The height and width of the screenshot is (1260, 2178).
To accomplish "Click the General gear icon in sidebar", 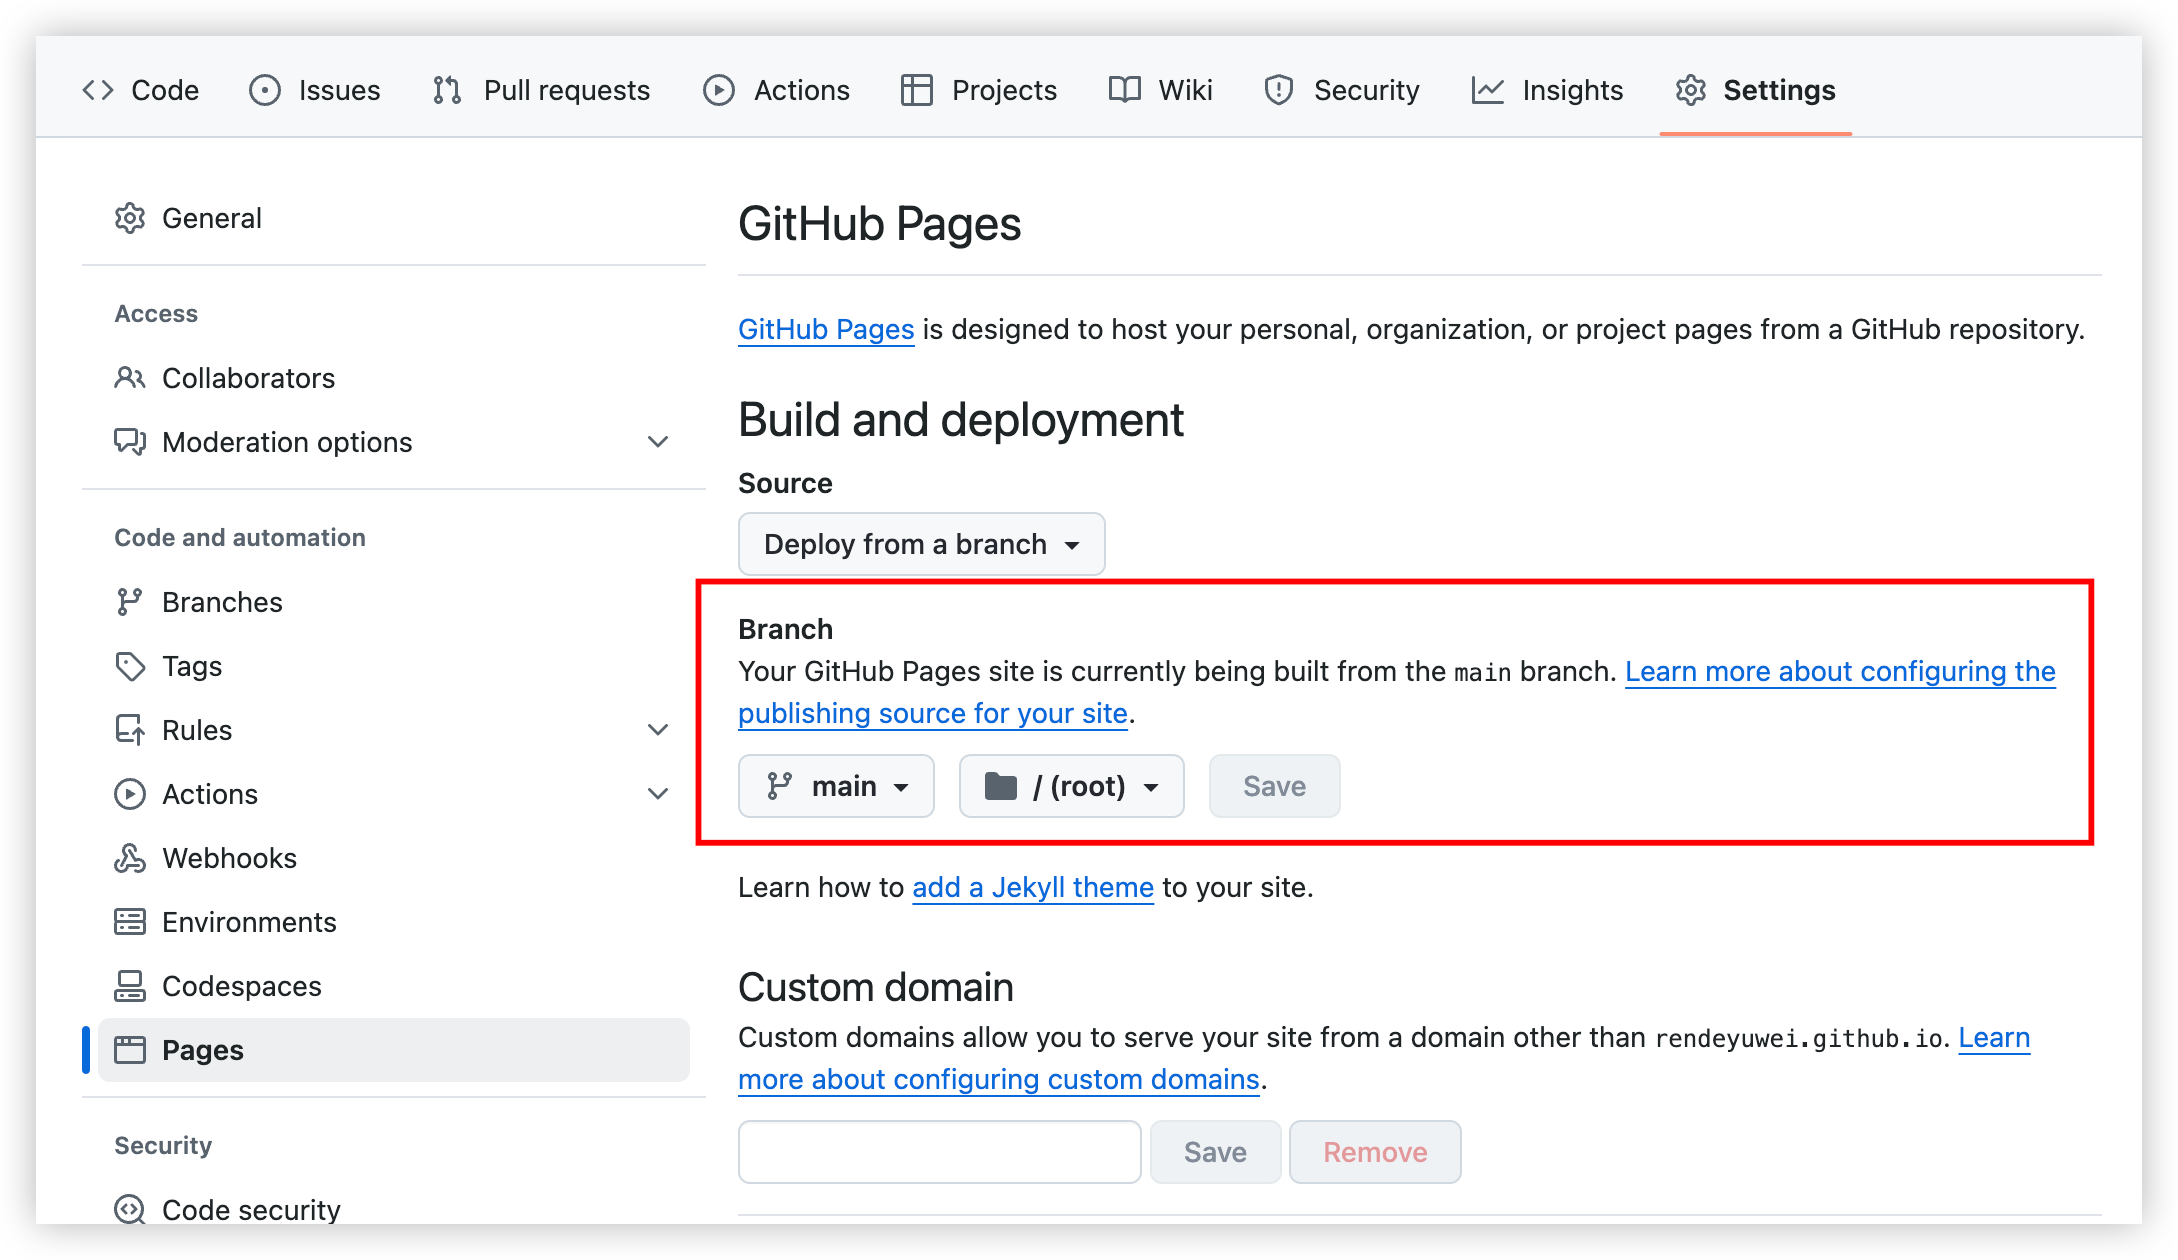I will [130, 218].
